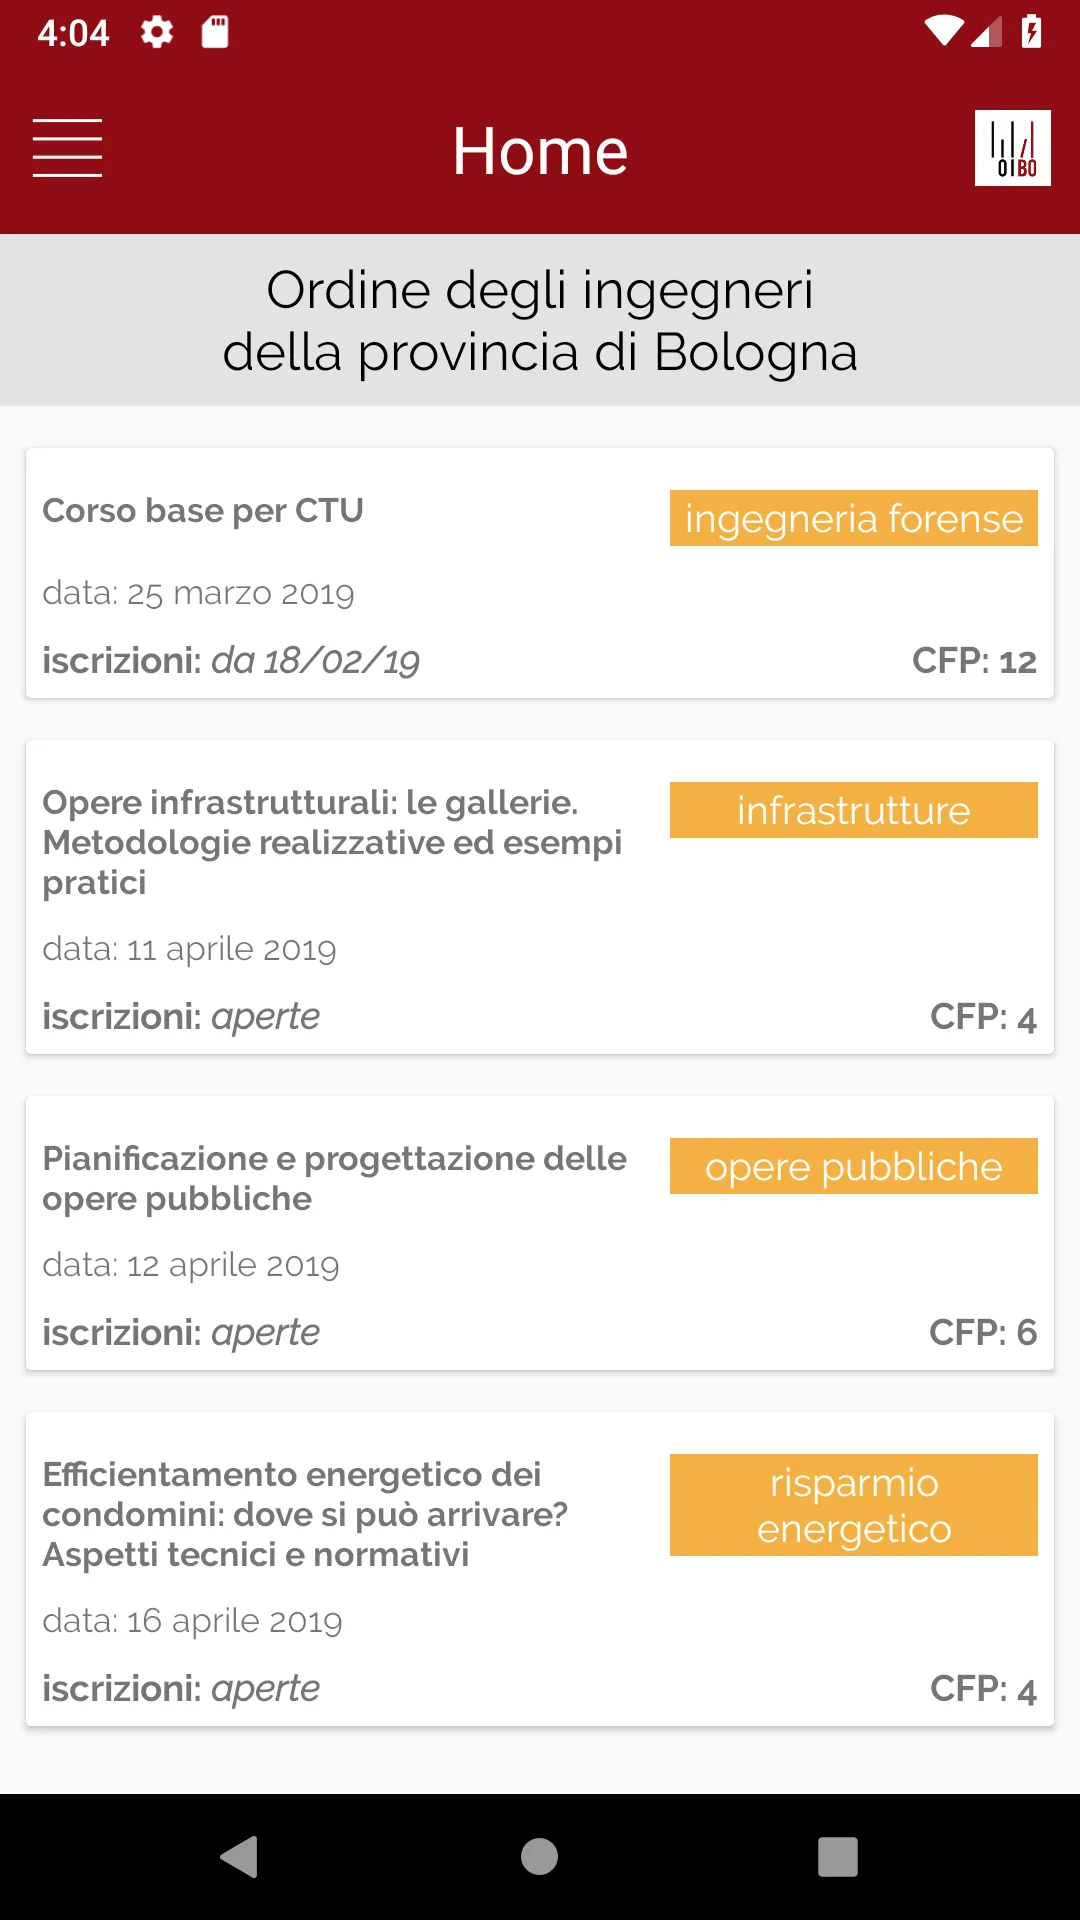Tap the Home title in header

[540, 151]
